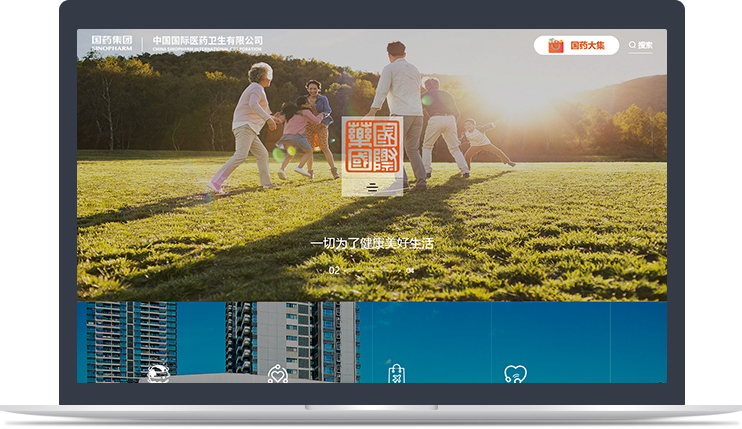Click the red 国药 seal emblem
Screen dimensions: 742x429
click(371, 147)
